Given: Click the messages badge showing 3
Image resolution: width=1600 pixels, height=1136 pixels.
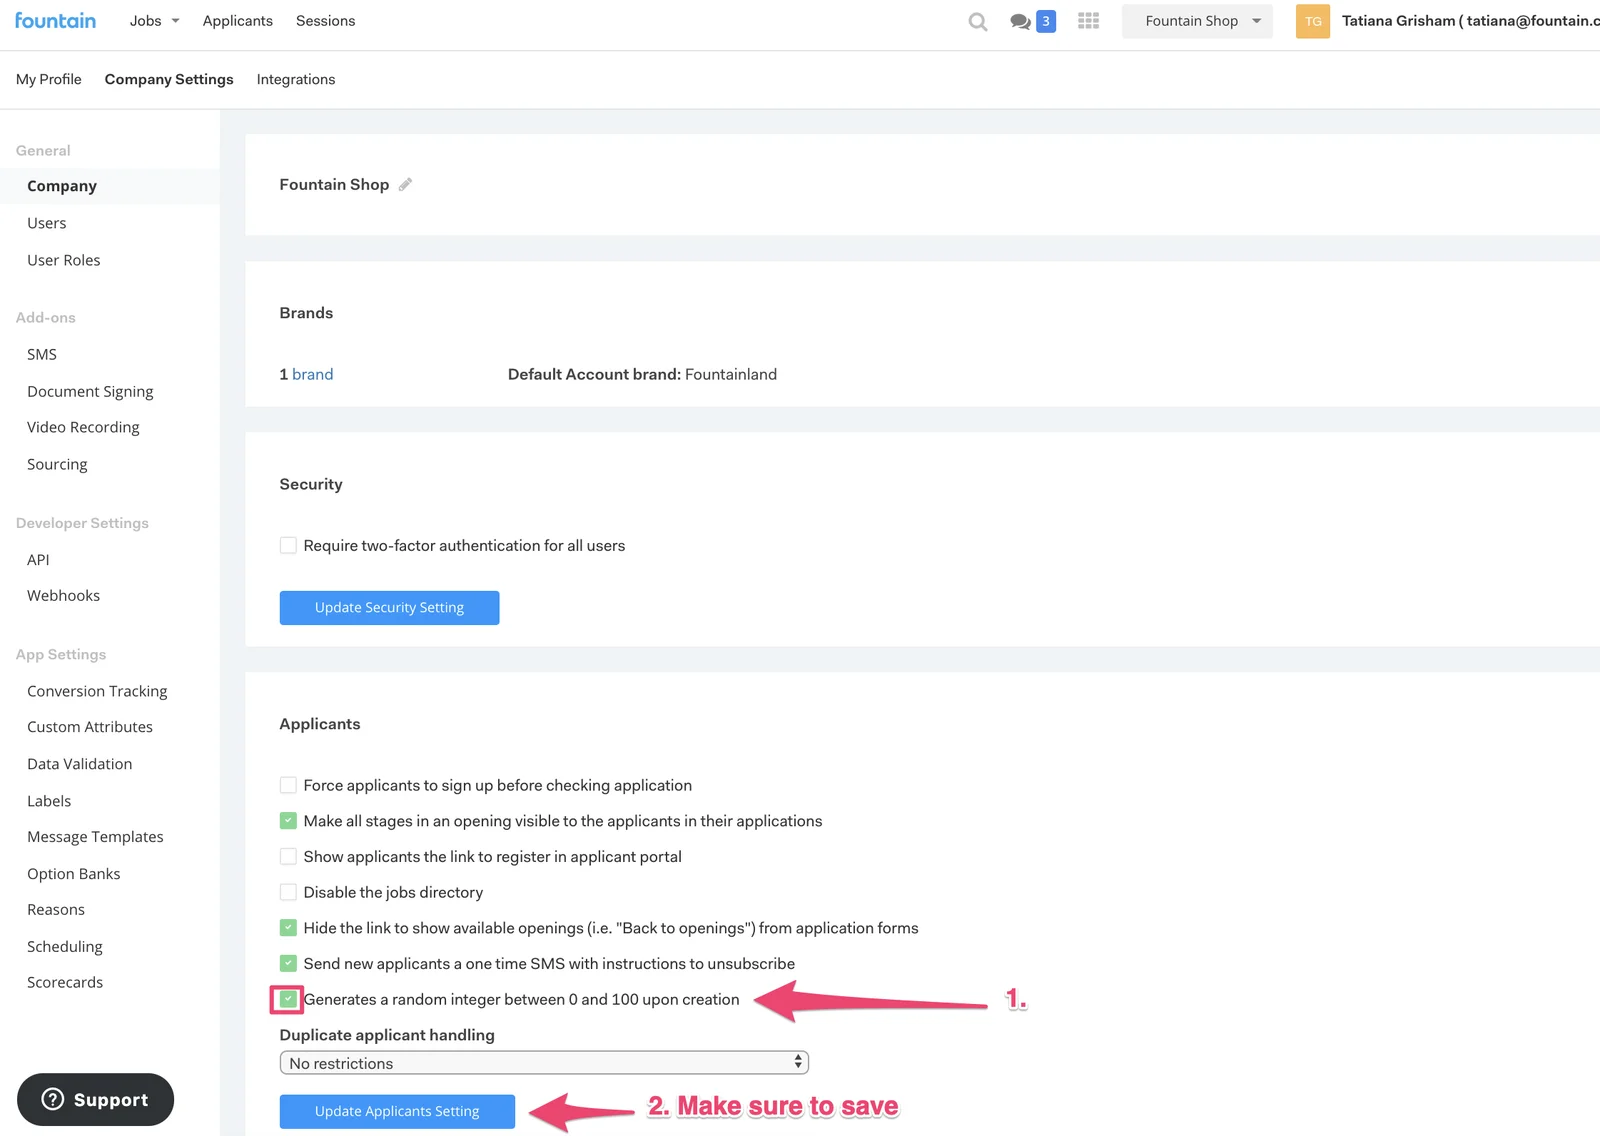Looking at the screenshot, I should (1046, 21).
